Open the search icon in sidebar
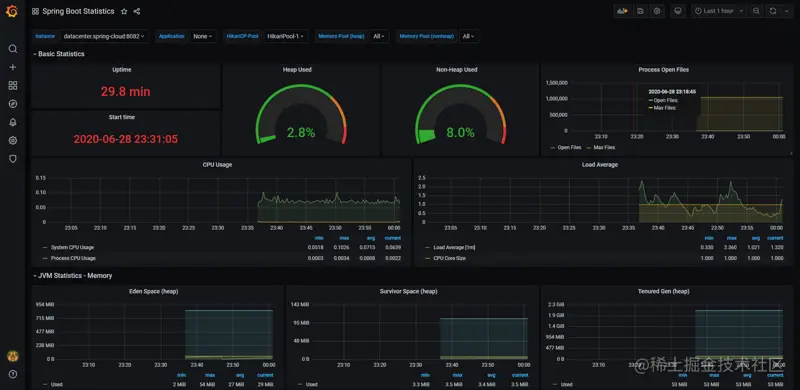 tap(13, 49)
